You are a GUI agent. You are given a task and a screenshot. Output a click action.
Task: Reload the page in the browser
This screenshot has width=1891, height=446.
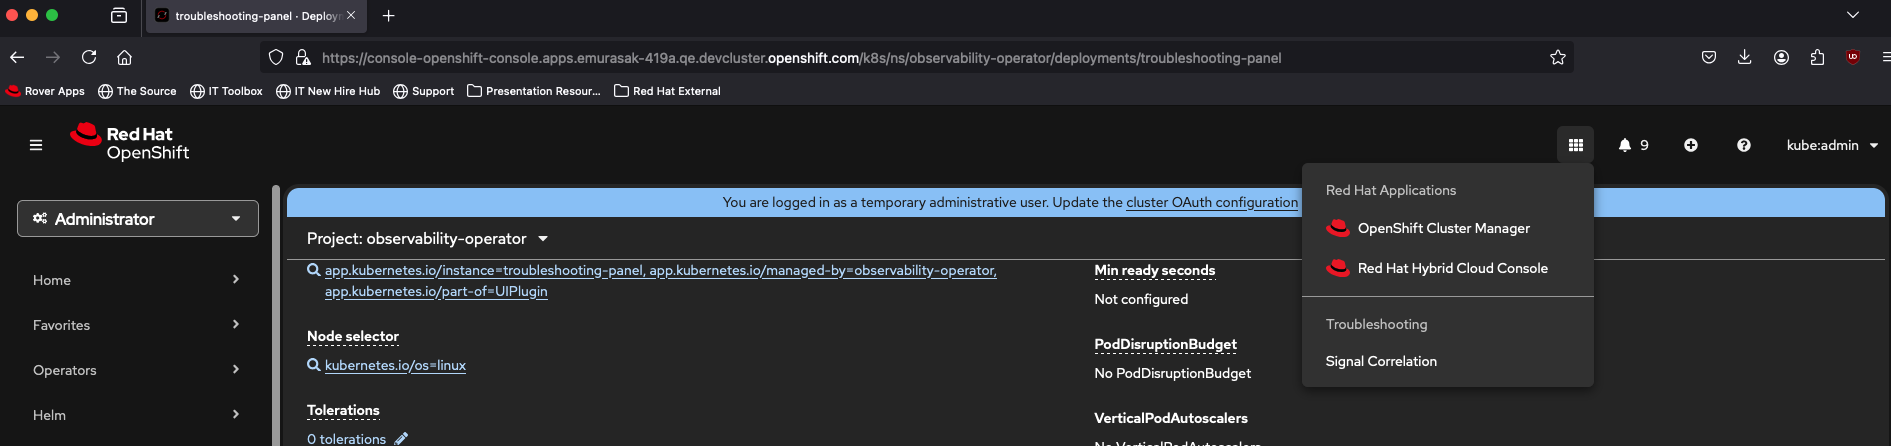89,57
